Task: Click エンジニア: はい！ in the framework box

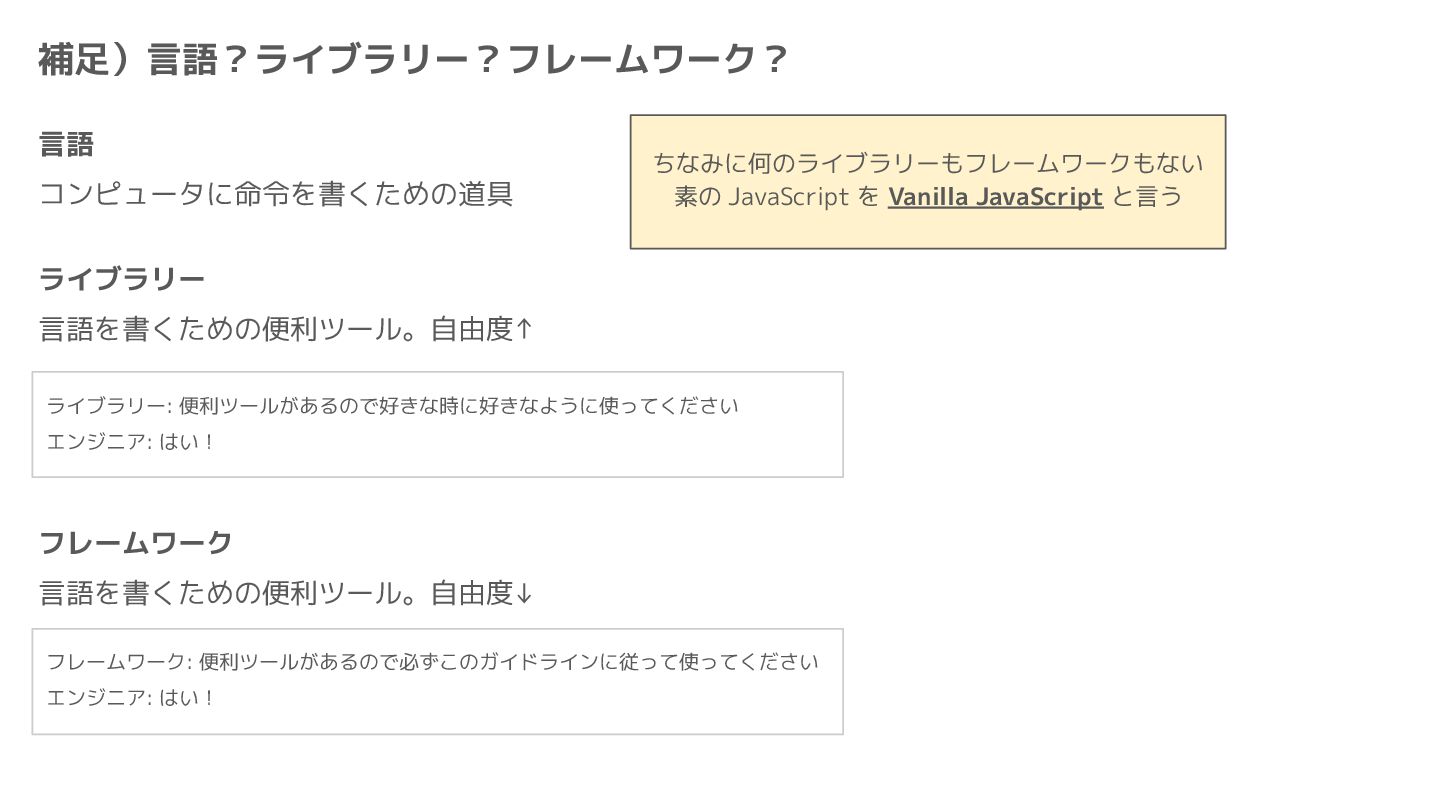Action: [x=131, y=698]
